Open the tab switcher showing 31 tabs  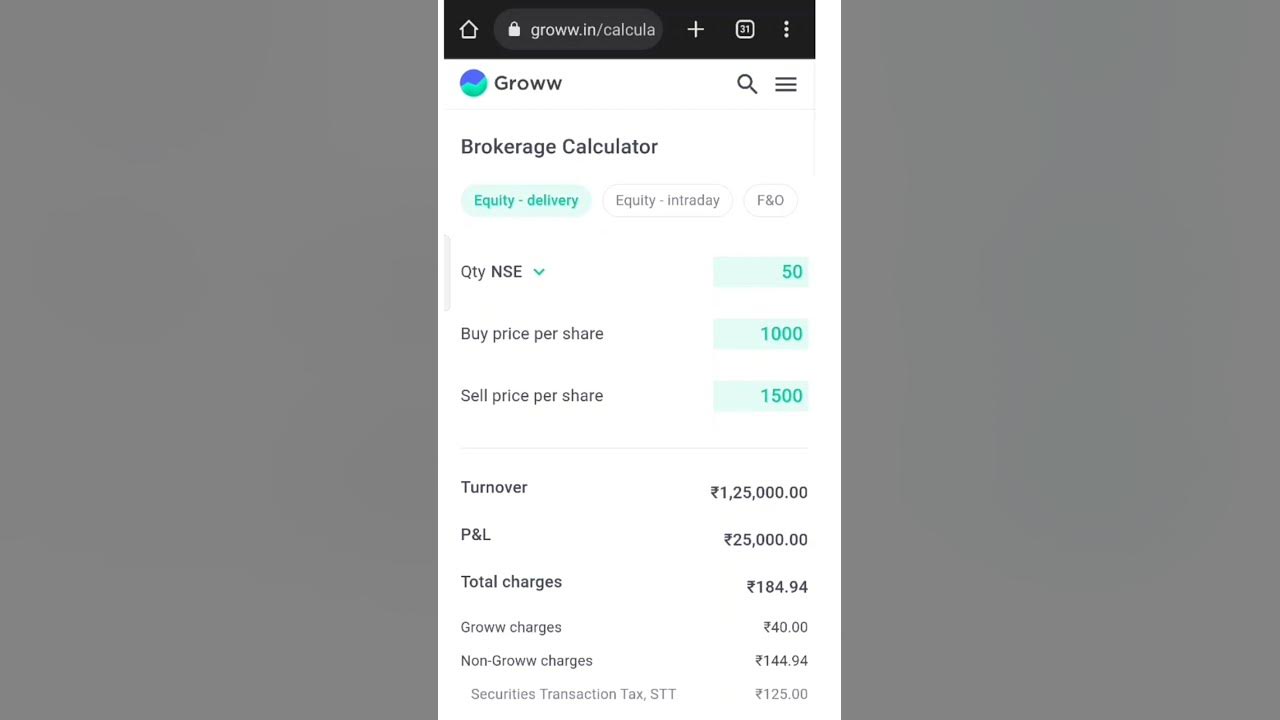click(x=745, y=30)
